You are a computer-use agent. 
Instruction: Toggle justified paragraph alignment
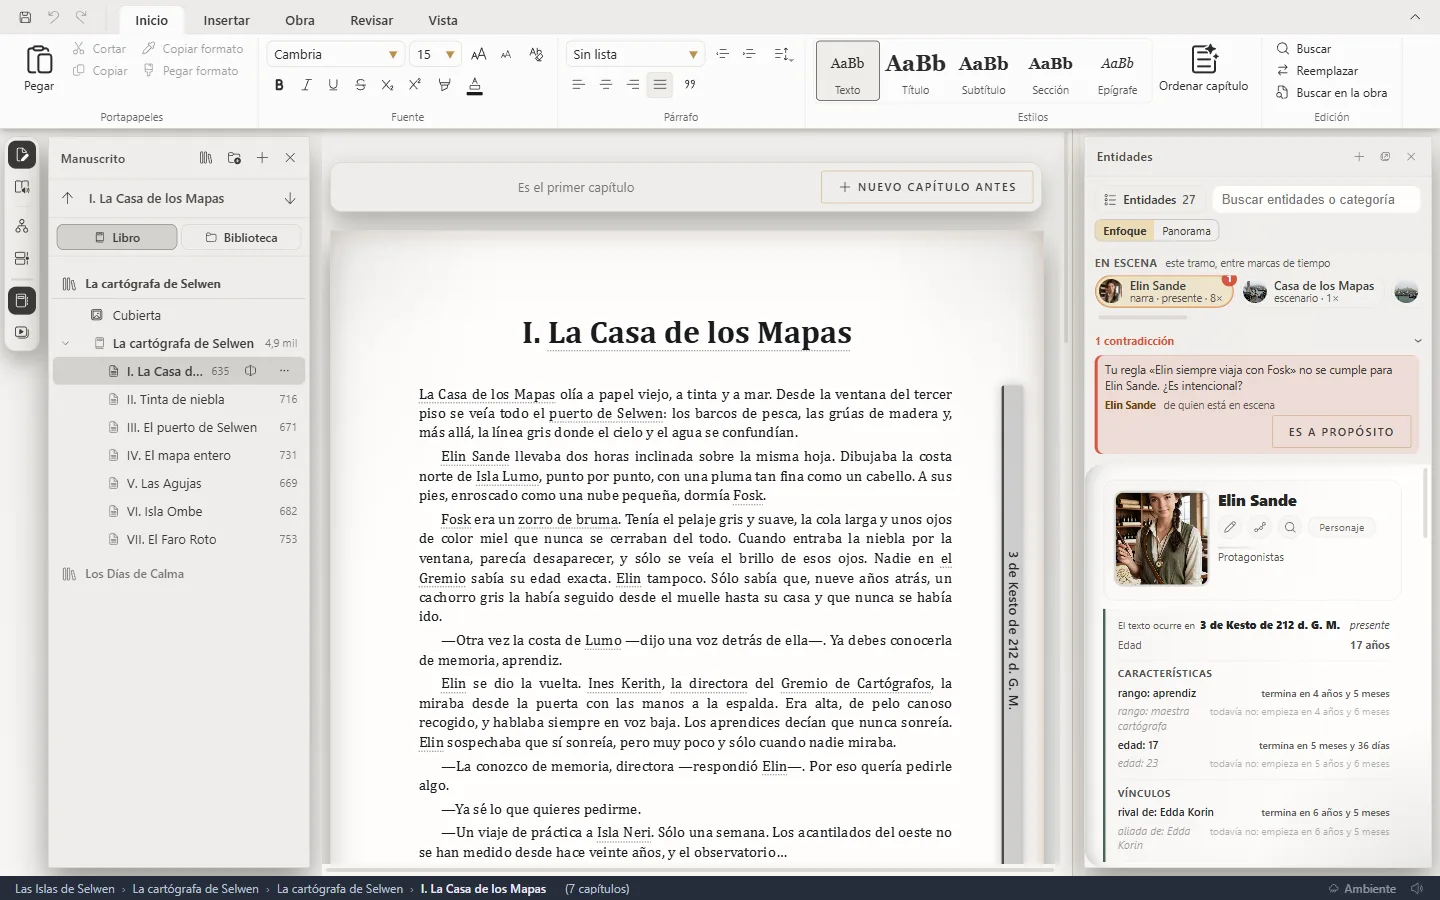660,85
